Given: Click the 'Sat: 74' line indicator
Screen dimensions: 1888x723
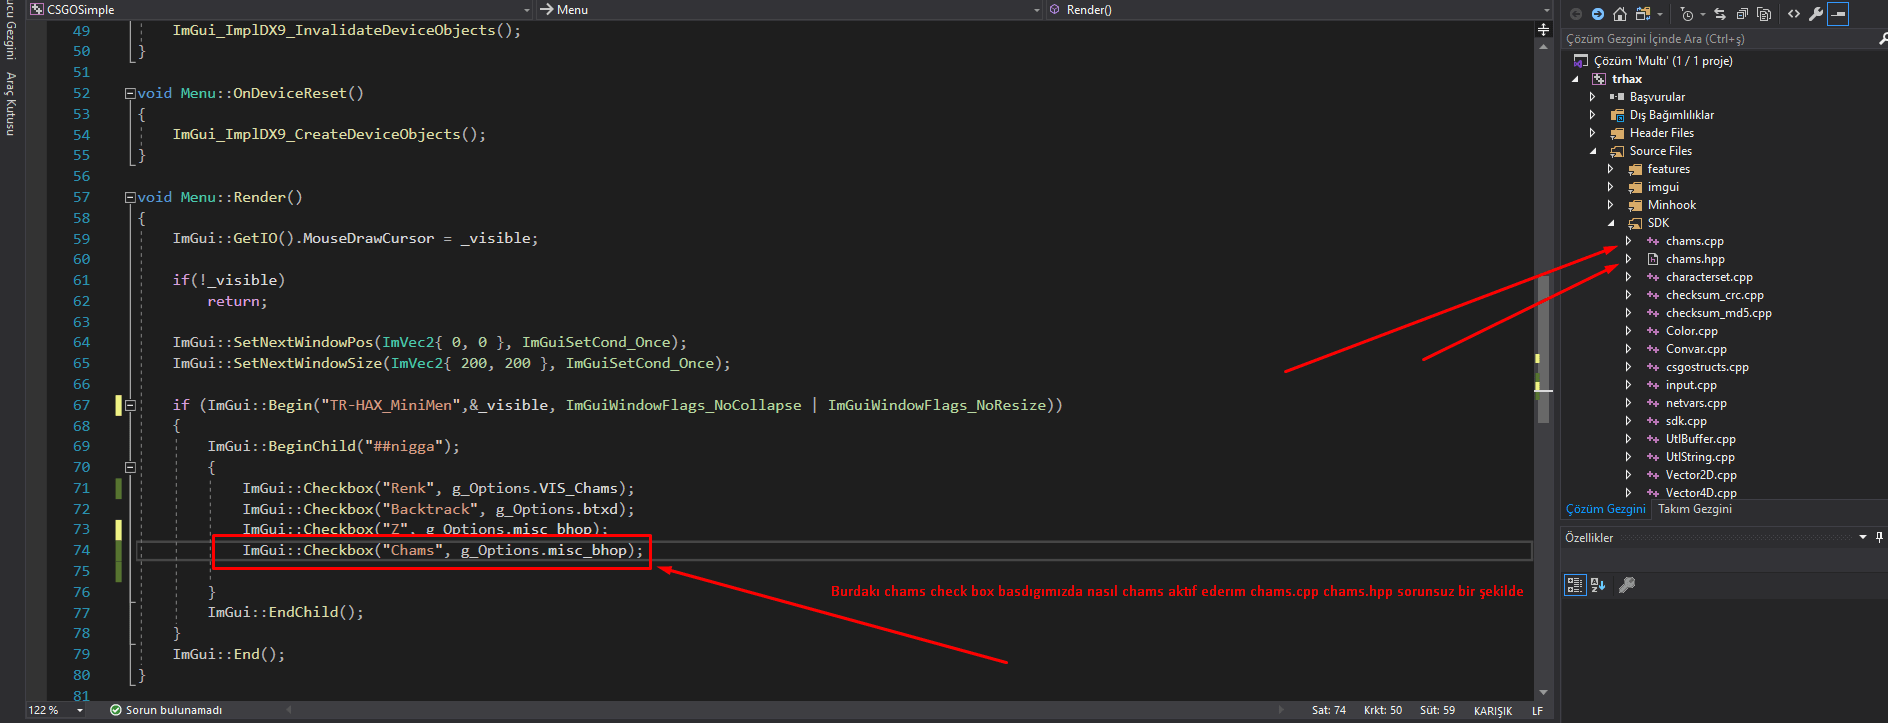Looking at the screenshot, I should (1329, 710).
